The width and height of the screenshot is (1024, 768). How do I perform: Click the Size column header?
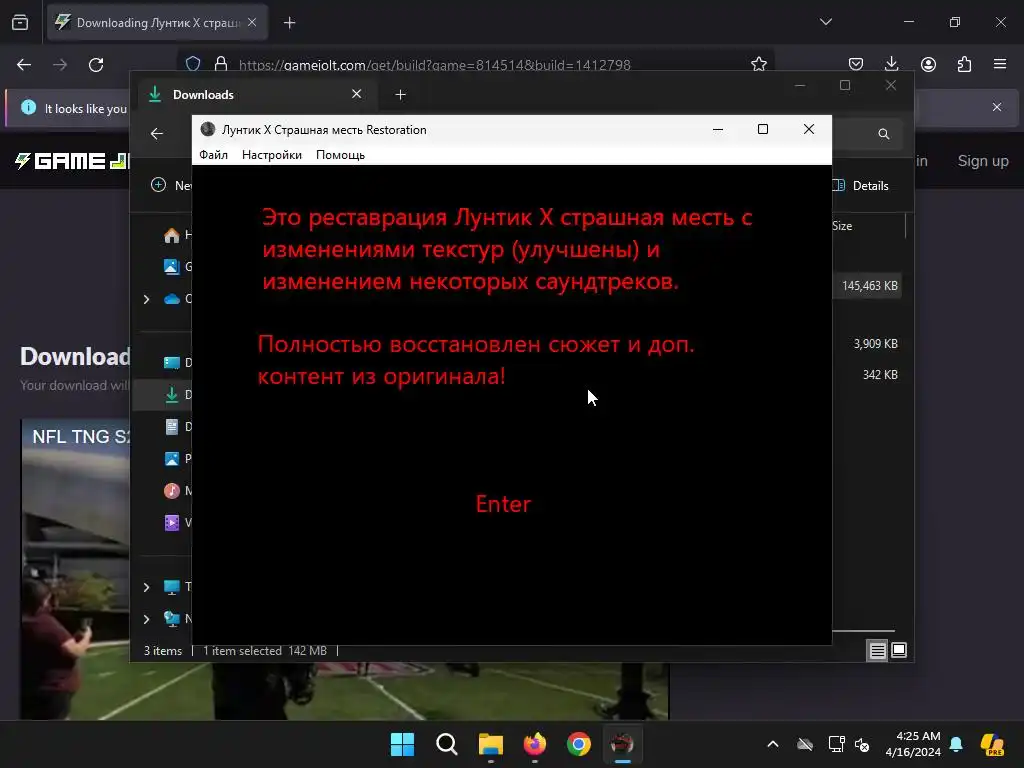coord(842,226)
